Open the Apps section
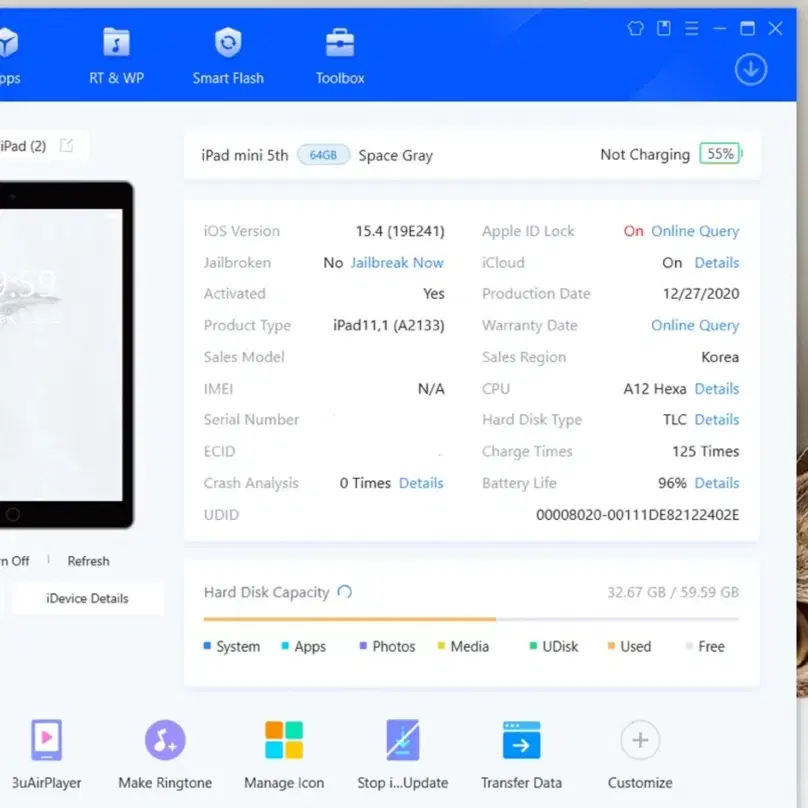808x808 pixels. coord(9,57)
